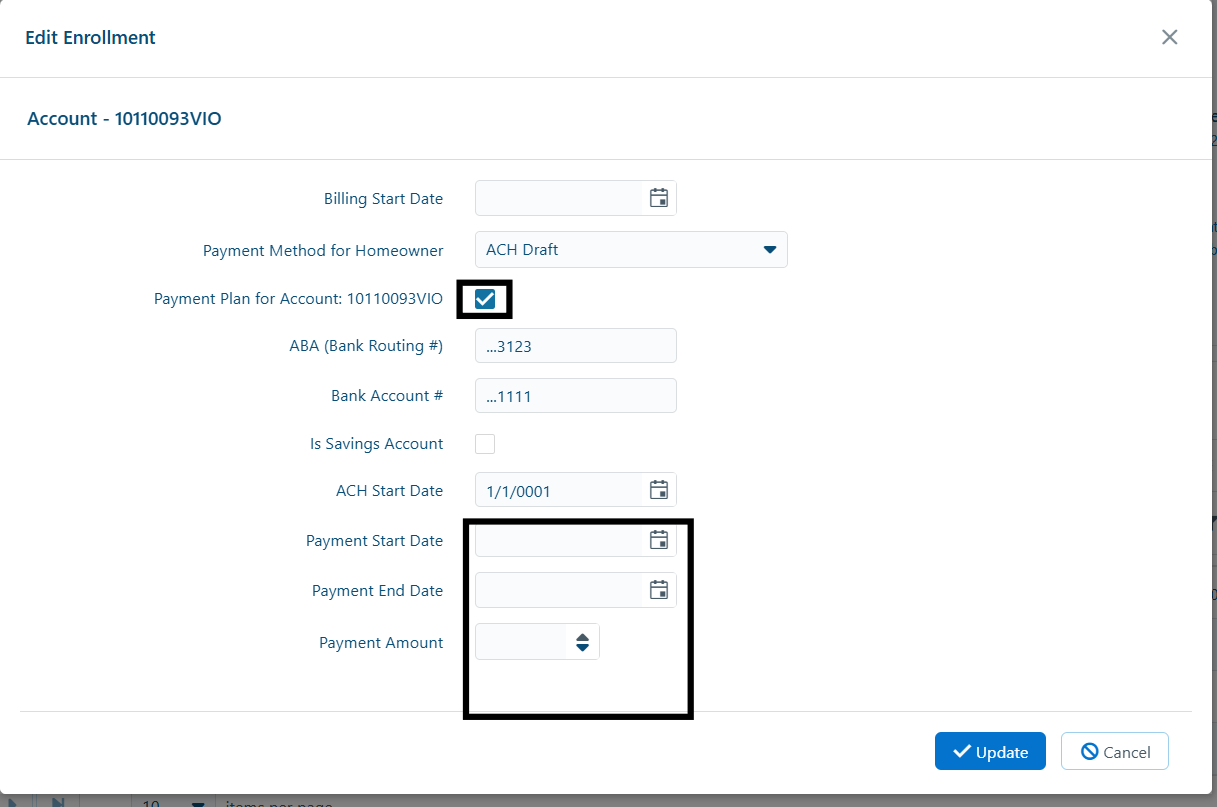The image size is (1217, 807).
Task: Click inside the Bank Account # field
Action: click(x=575, y=395)
